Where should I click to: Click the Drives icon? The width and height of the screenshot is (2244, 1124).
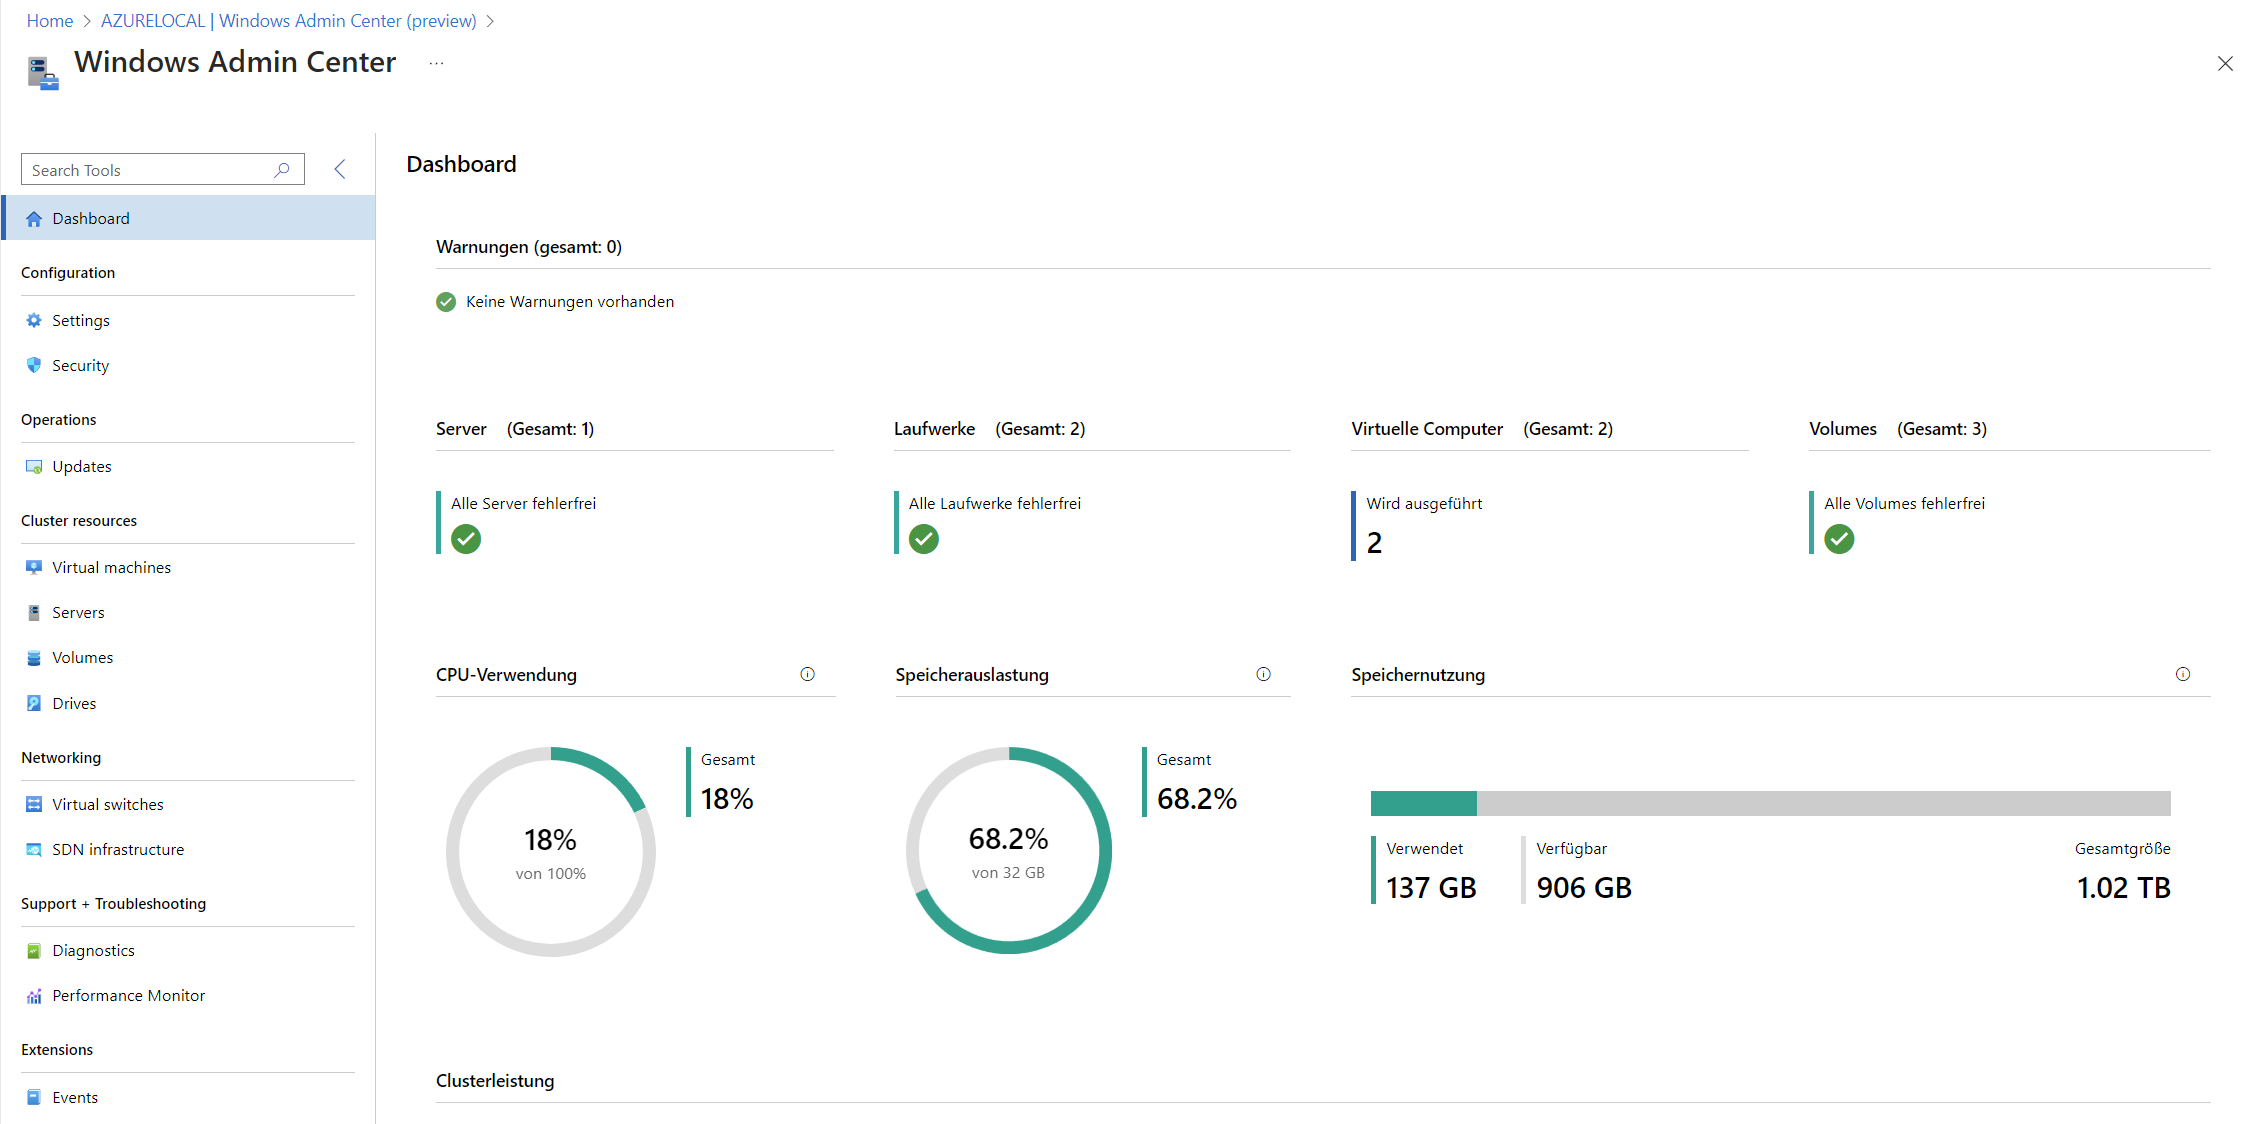34,704
